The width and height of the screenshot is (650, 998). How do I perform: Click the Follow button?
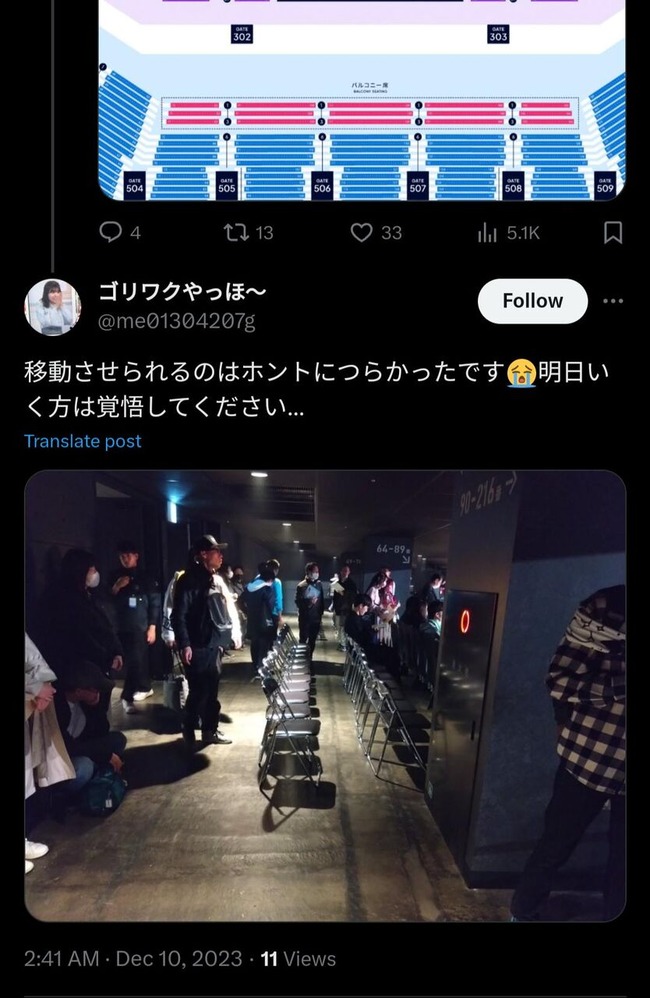pyautogui.click(x=532, y=301)
